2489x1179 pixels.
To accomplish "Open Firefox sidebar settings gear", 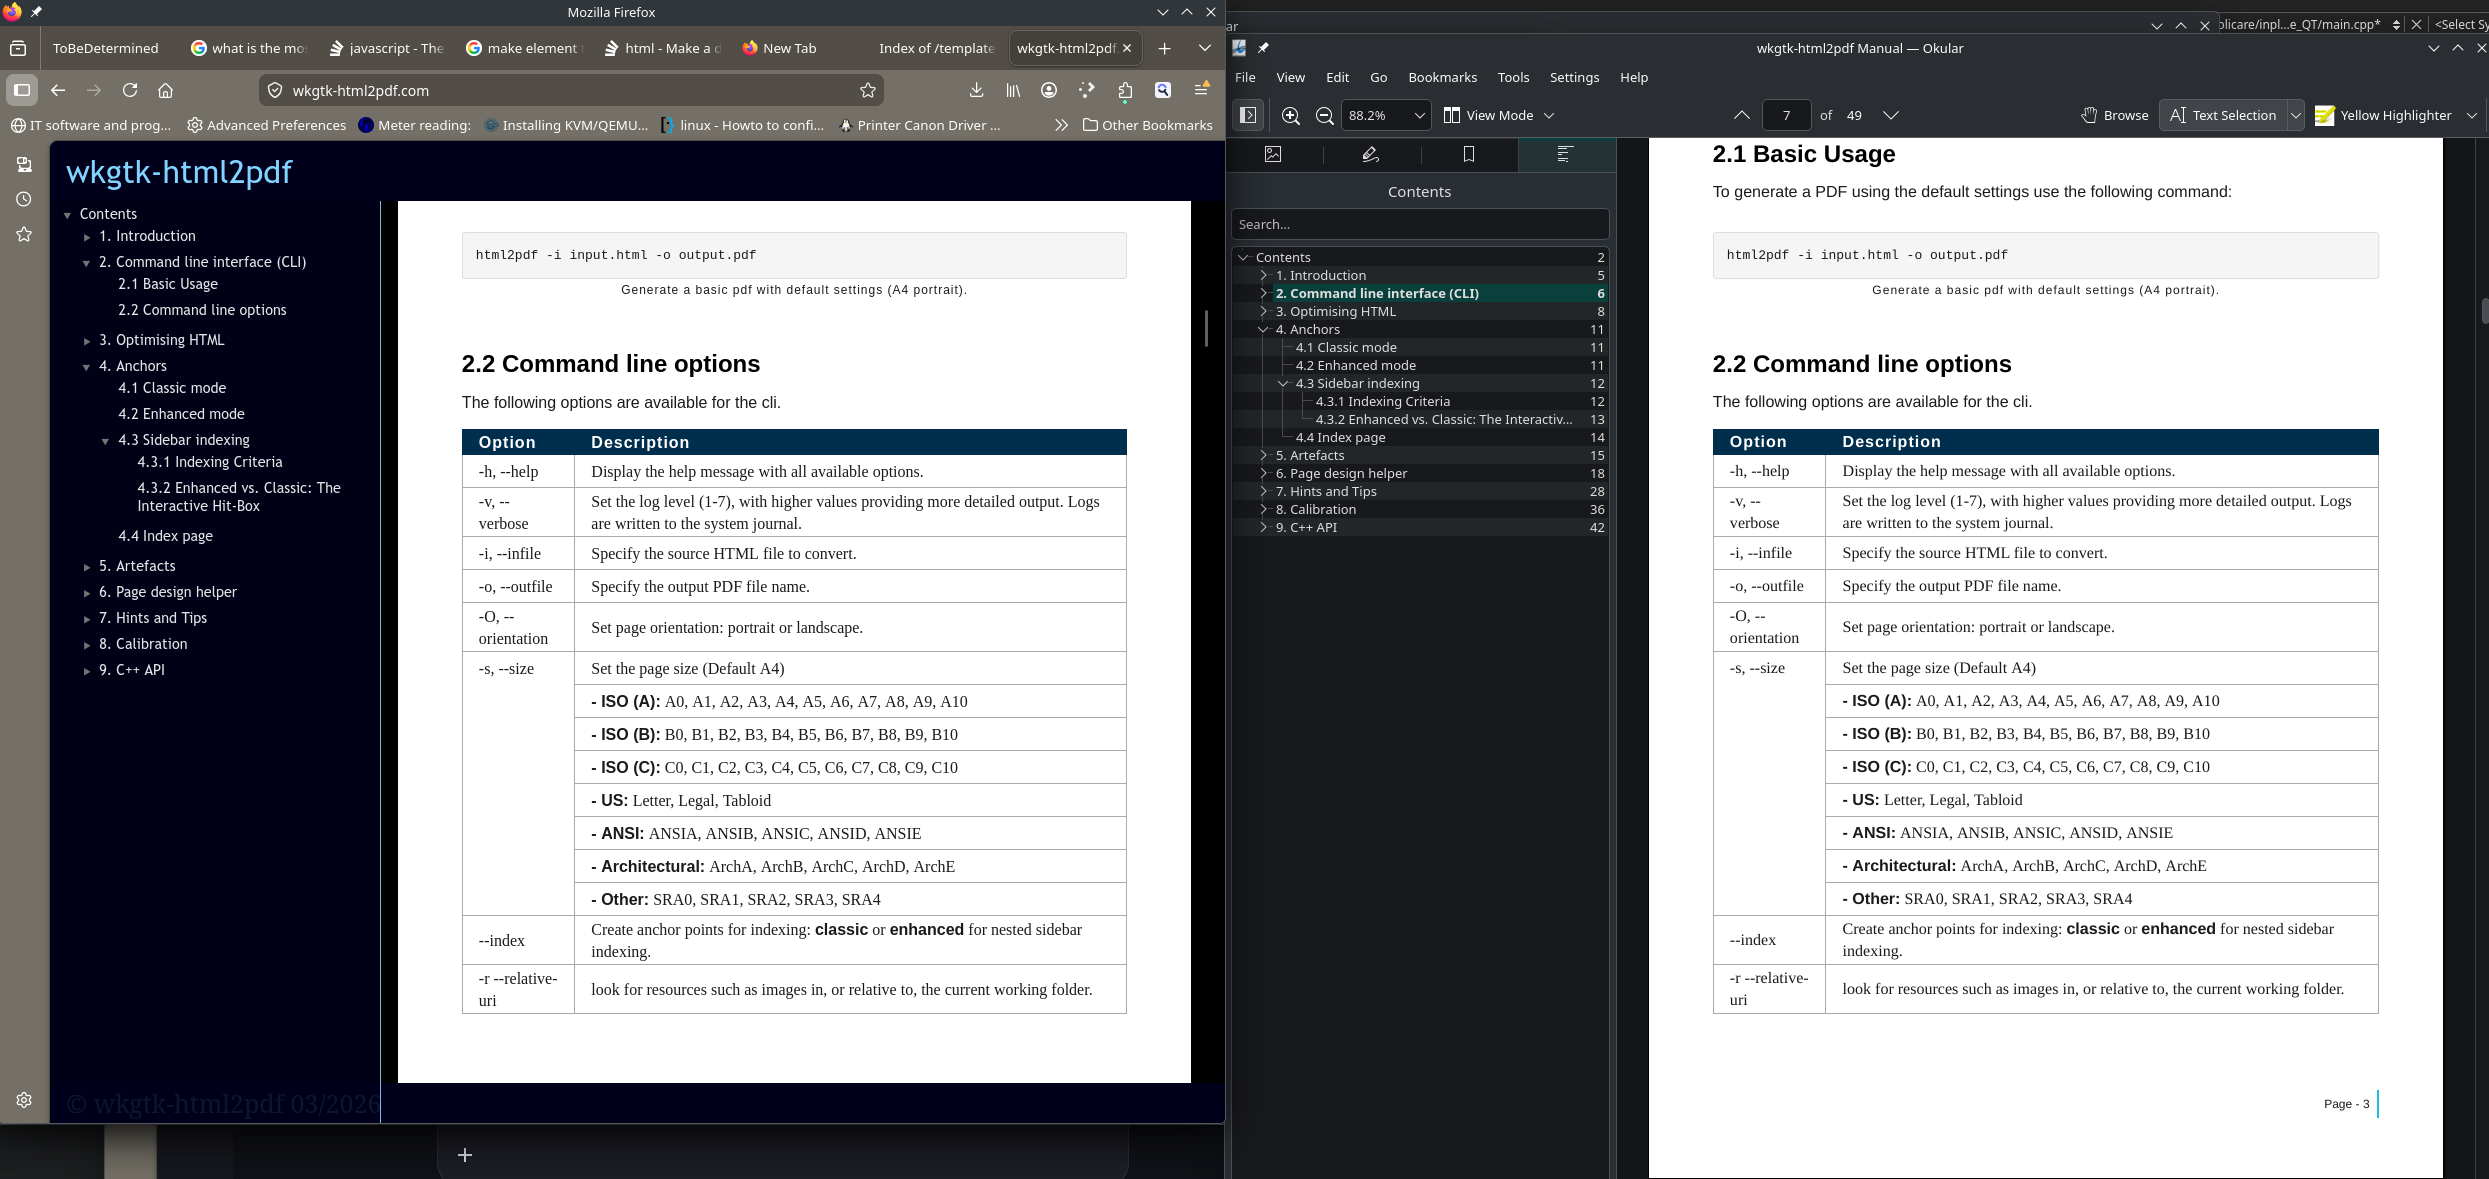I will 24,1100.
